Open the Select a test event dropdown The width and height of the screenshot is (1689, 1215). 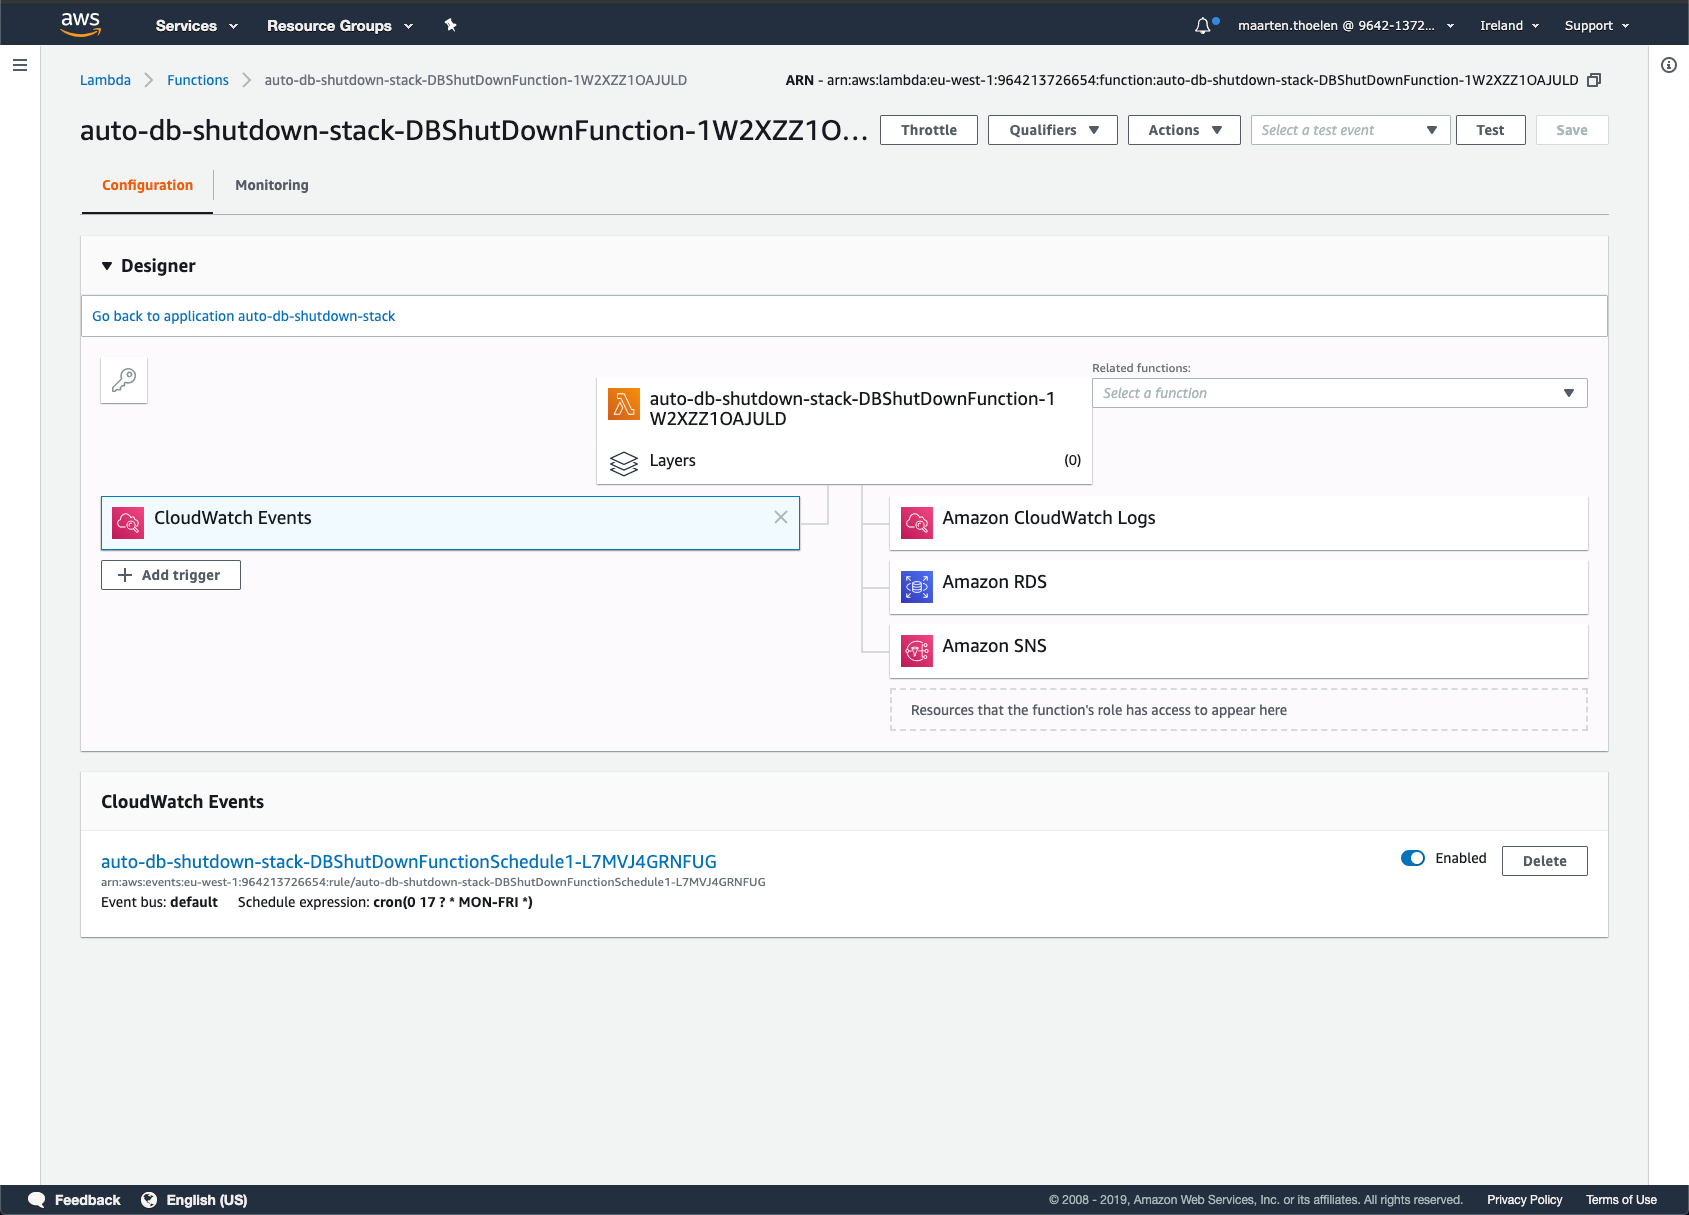pos(1349,129)
